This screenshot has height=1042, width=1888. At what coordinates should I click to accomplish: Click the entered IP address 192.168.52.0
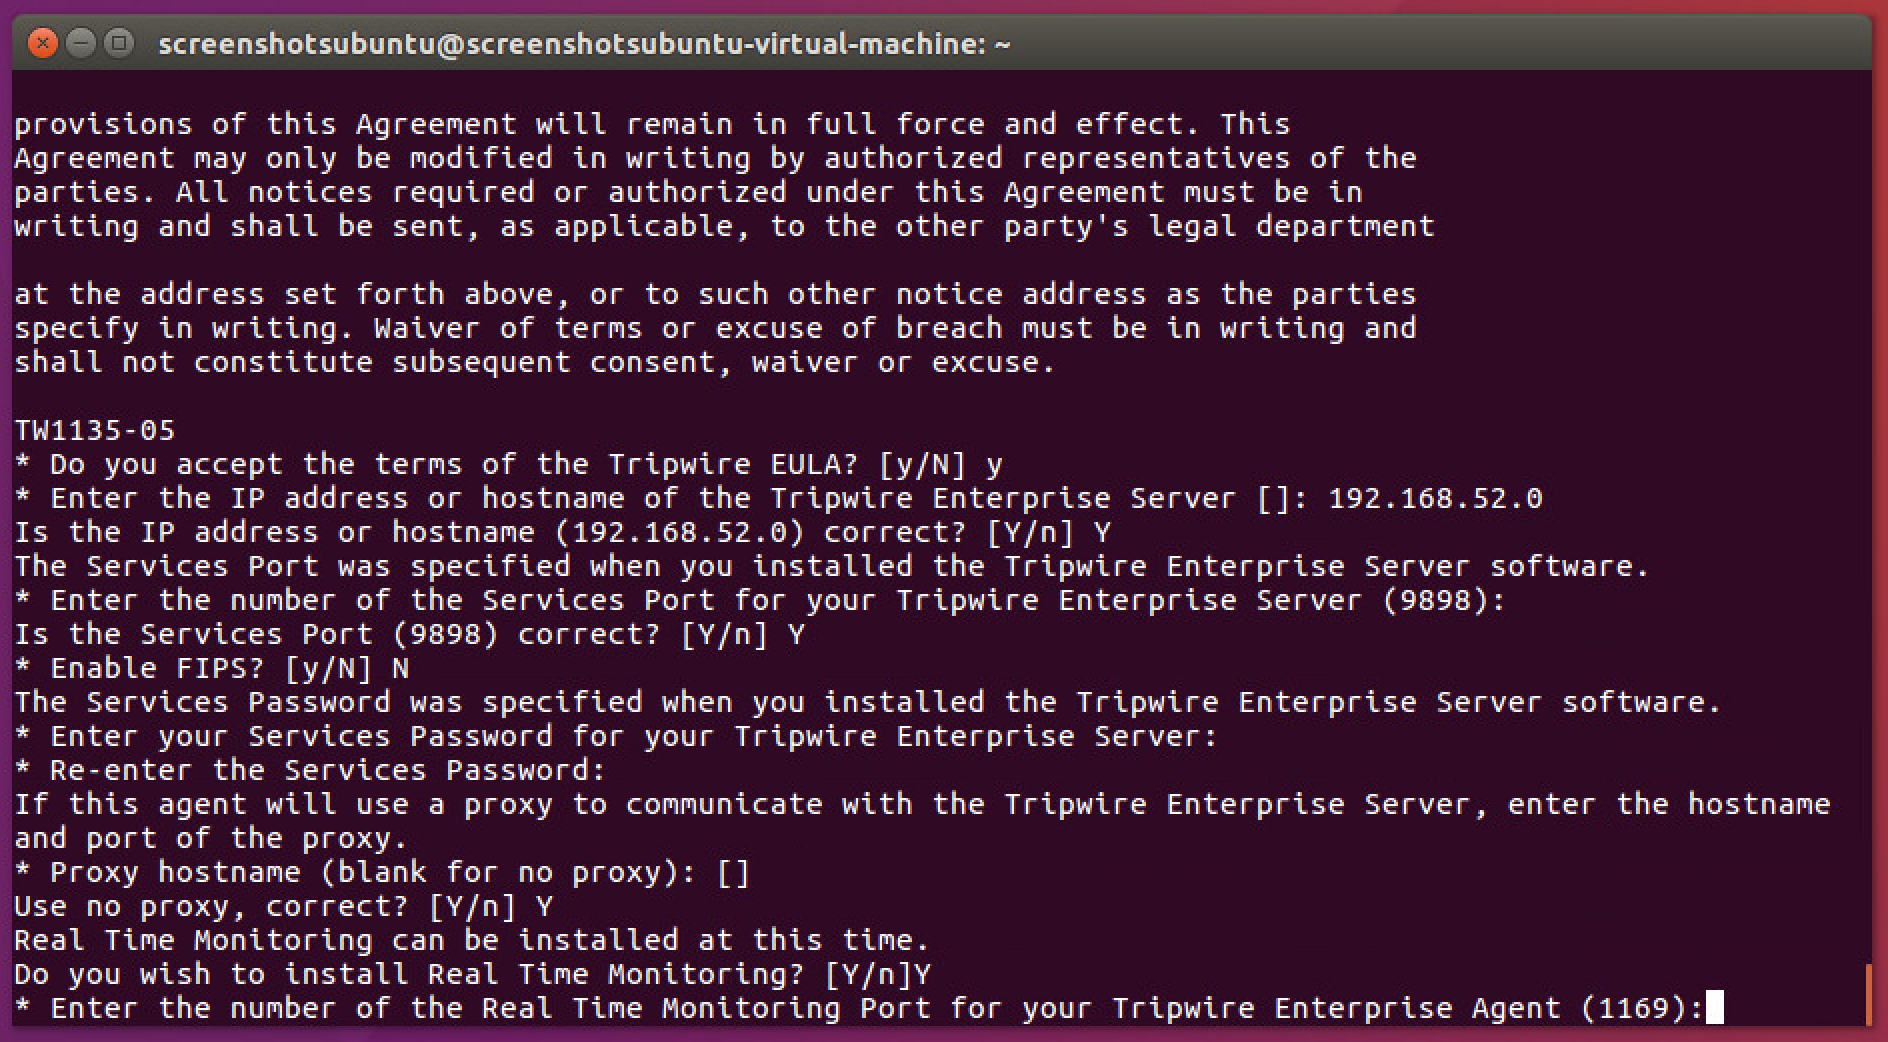coord(1434,498)
